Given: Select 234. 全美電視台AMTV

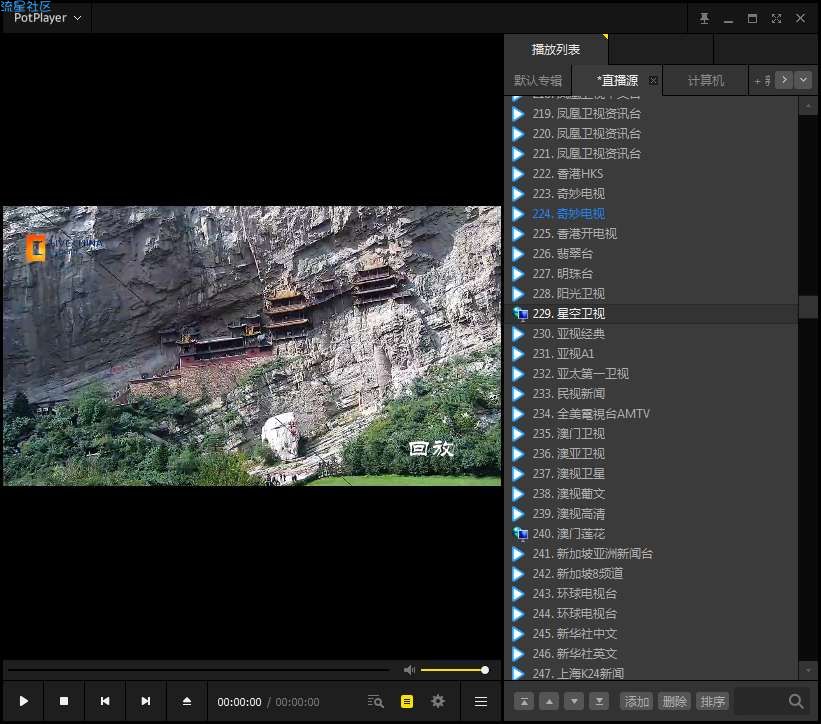Looking at the screenshot, I should pos(651,414).
